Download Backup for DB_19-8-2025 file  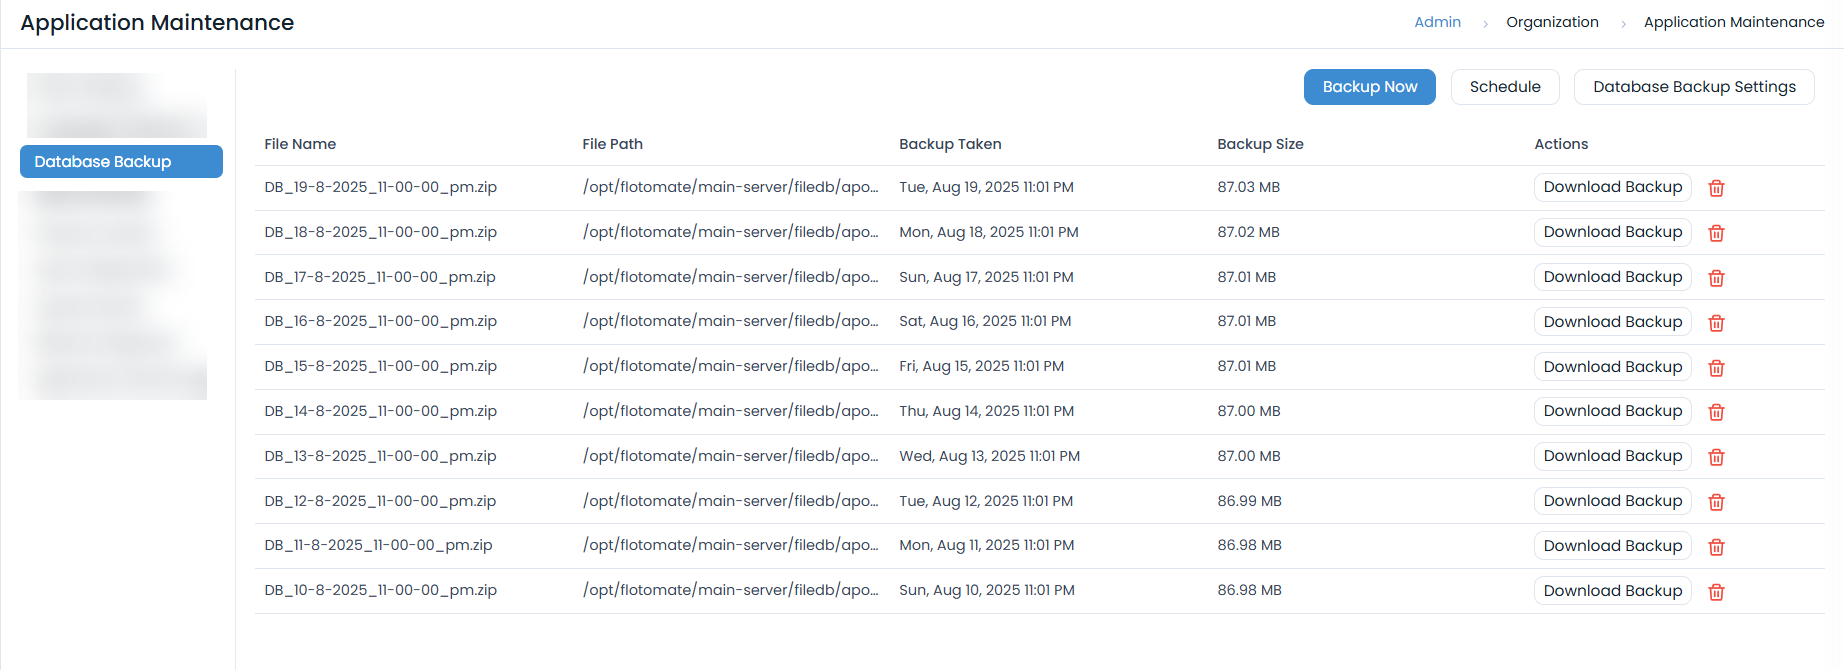coord(1612,187)
